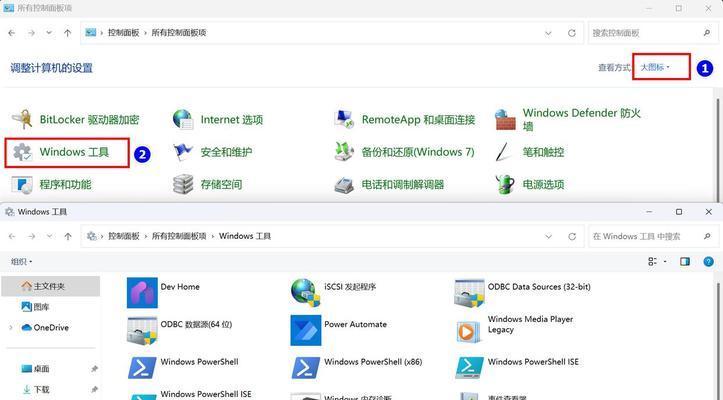This screenshot has height=400, width=723.
Task: Go up one level in Control Panel window
Action: [68, 33]
